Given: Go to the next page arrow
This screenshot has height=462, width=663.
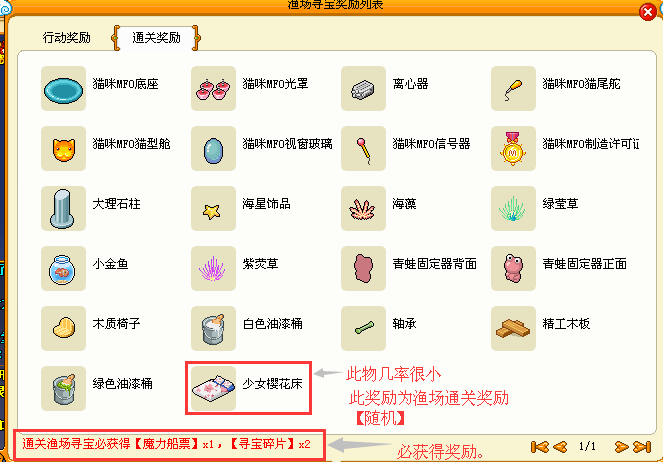Looking at the screenshot, I should tap(621, 447).
